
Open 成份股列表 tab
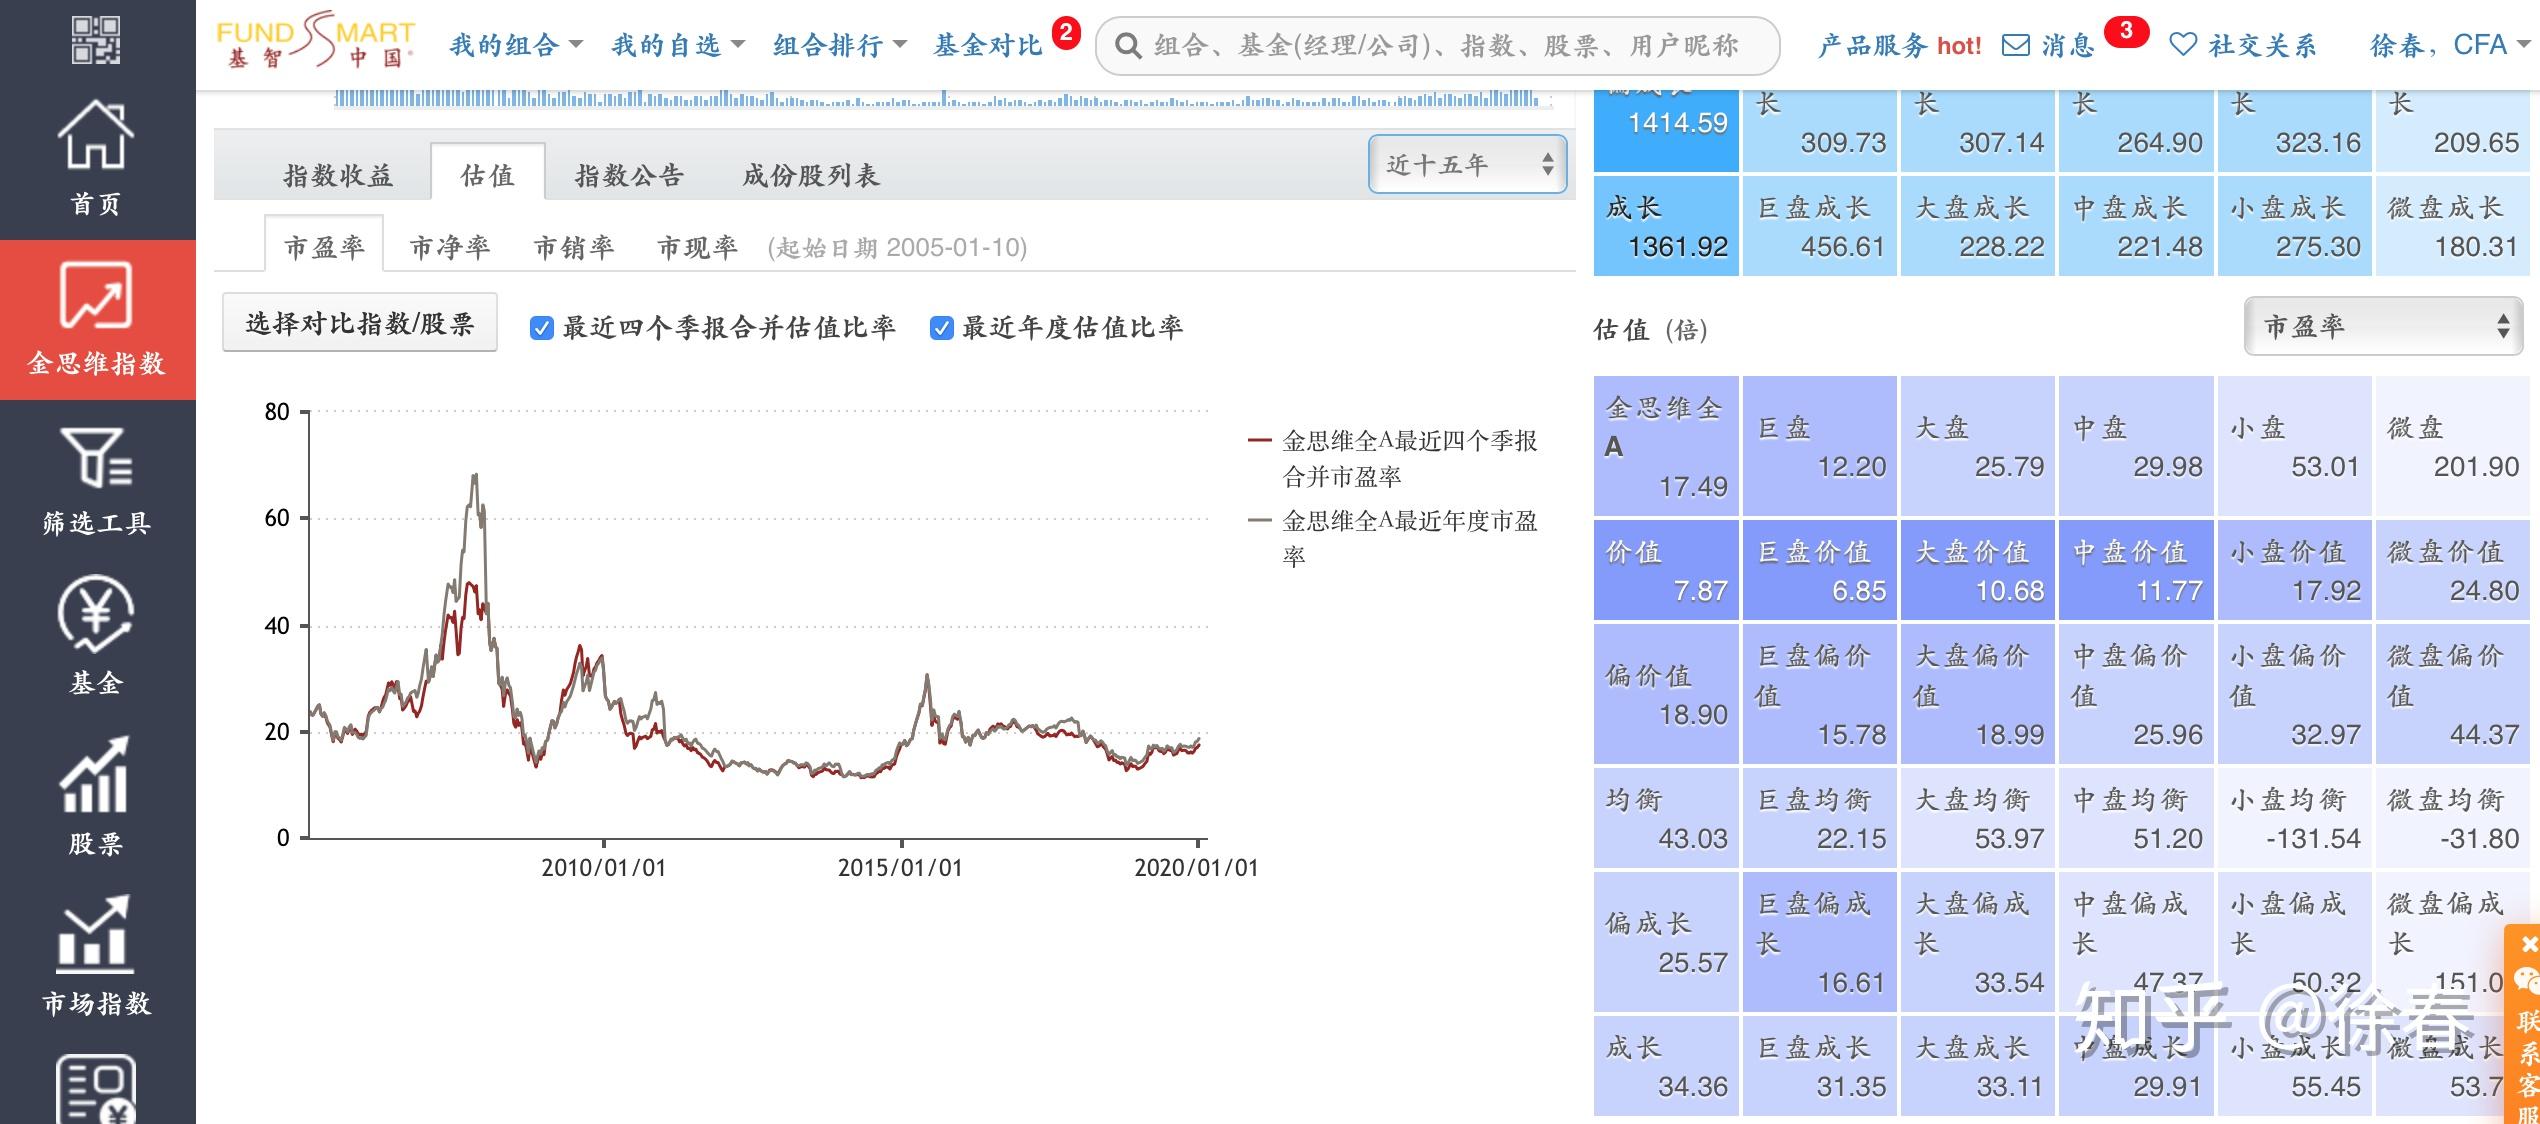(x=810, y=176)
